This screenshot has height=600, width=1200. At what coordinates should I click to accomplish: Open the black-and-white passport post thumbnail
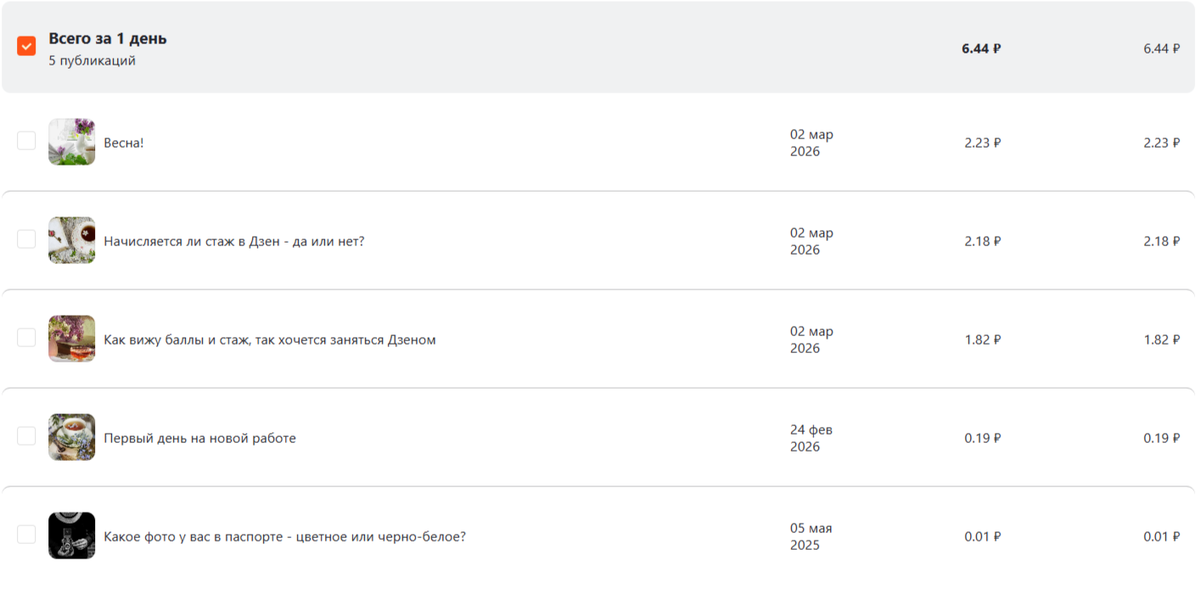[72, 536]
